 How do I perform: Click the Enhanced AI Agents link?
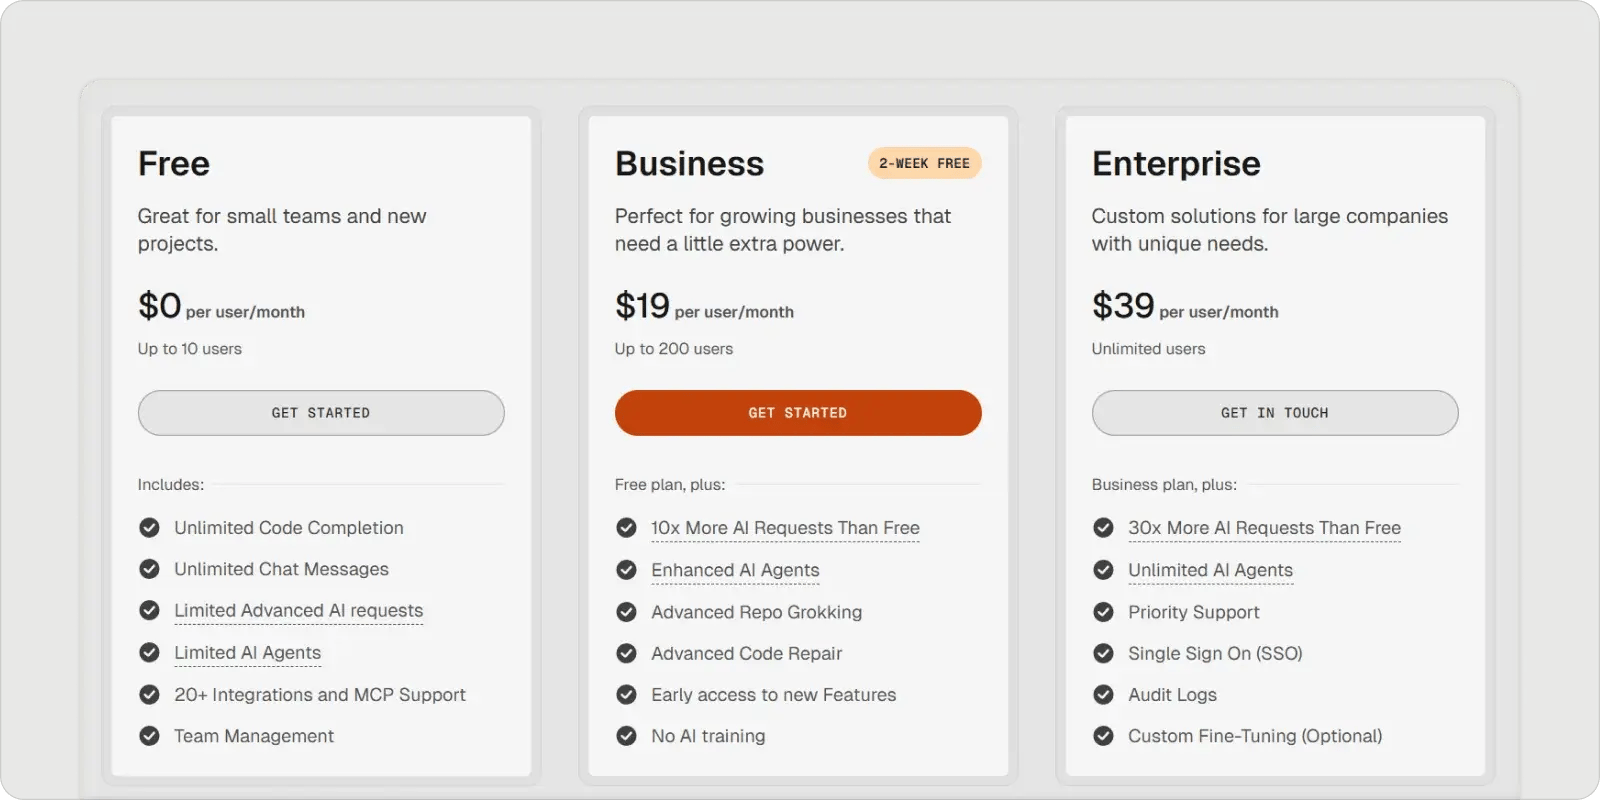735,570
